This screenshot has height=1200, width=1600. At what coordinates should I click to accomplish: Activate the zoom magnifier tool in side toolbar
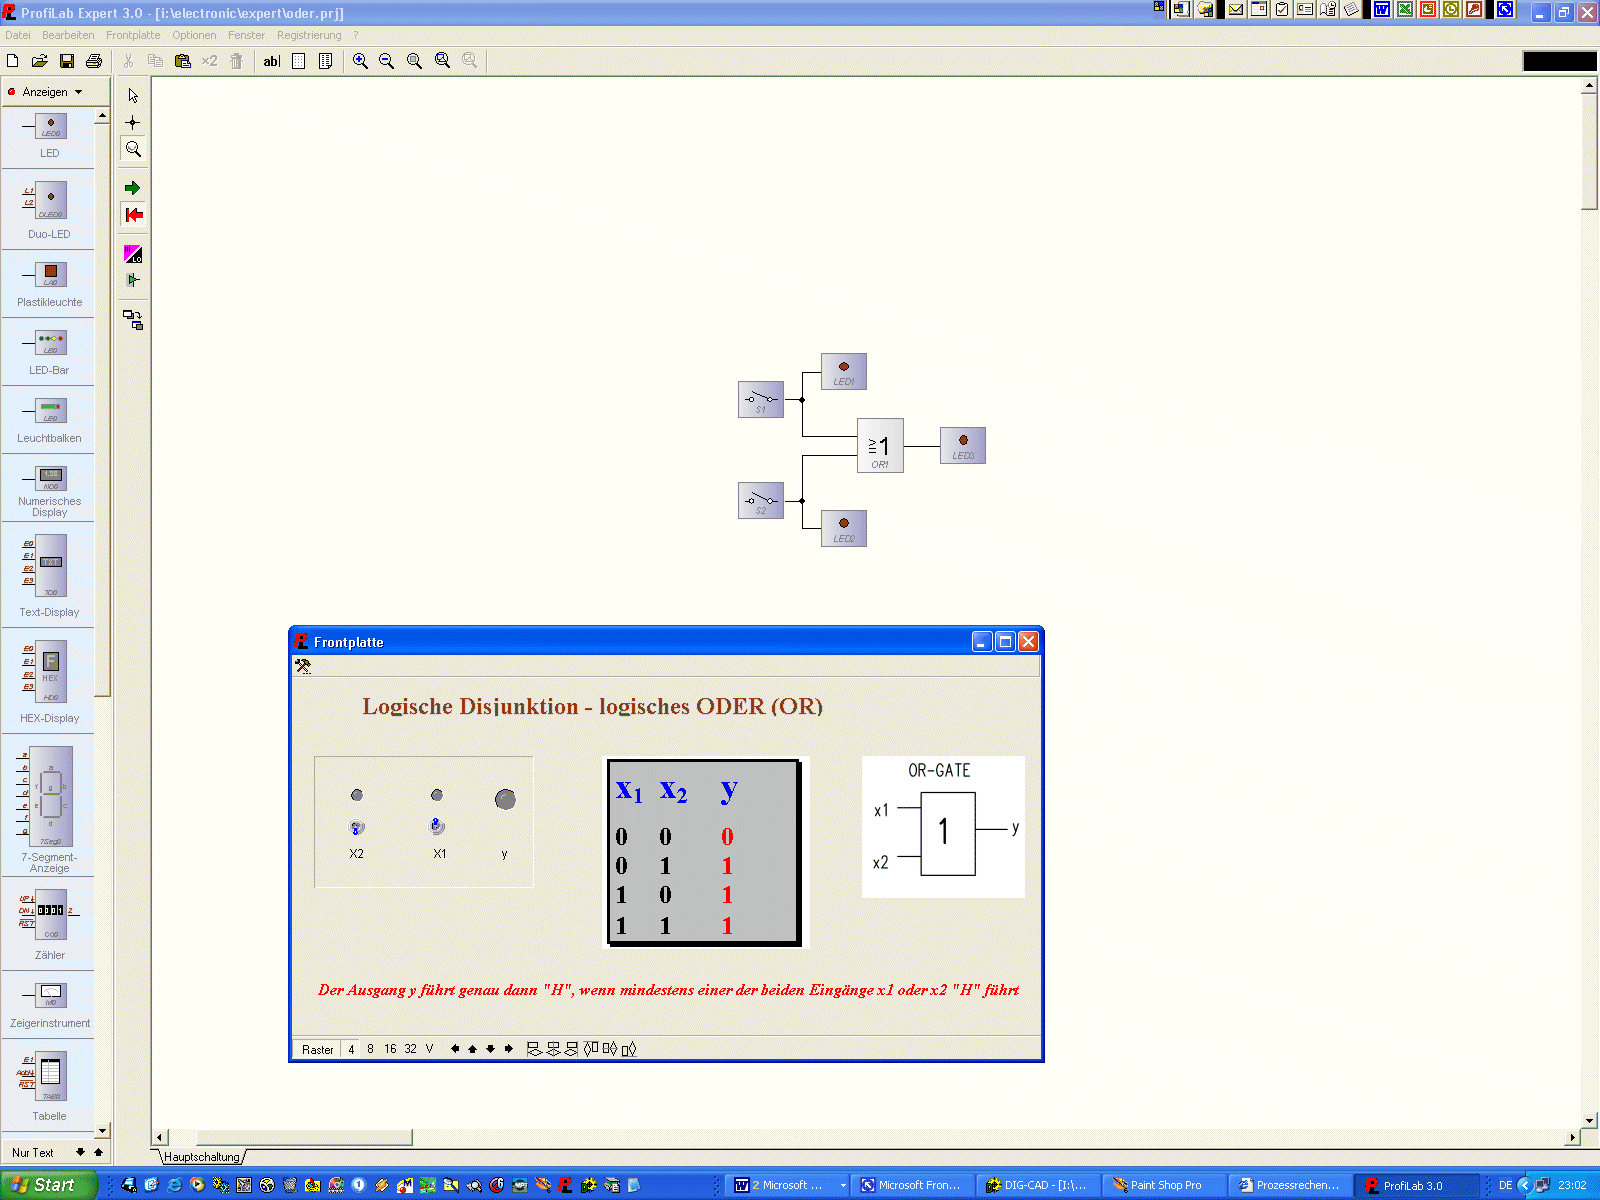coord(133,149)
